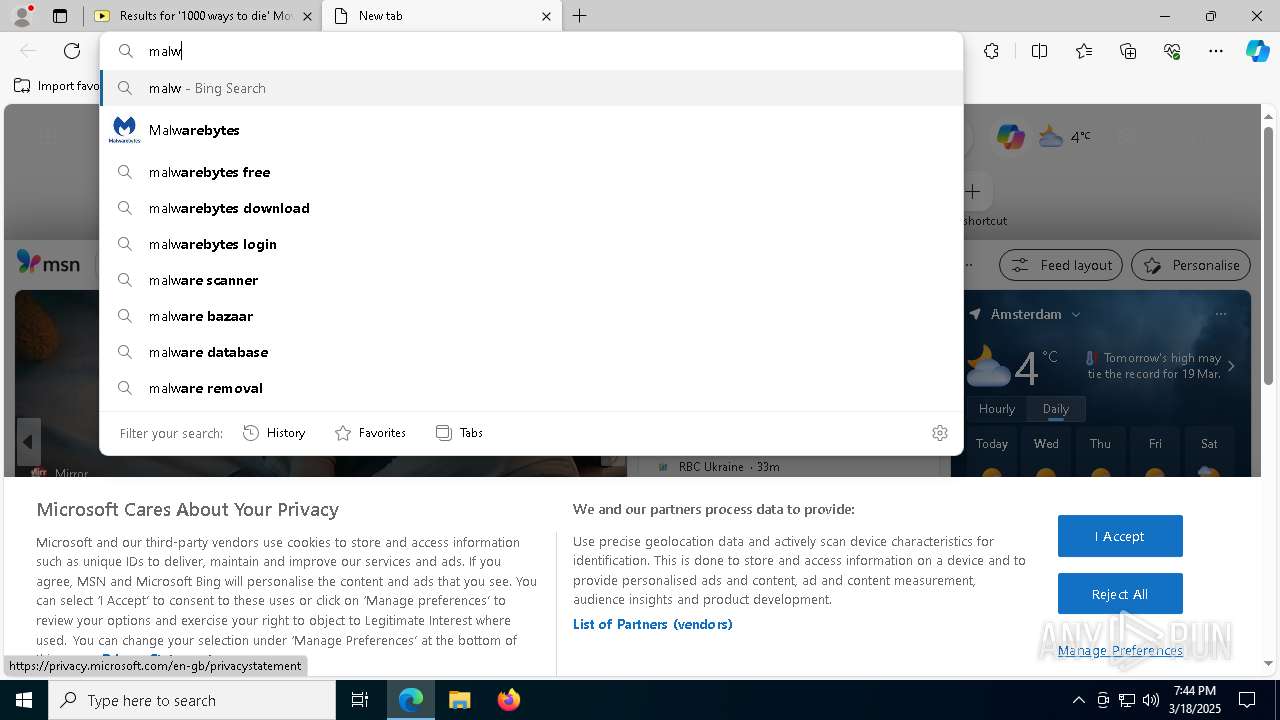
Task: Launch Firefox from taskbar
Action: coord(508,700)
